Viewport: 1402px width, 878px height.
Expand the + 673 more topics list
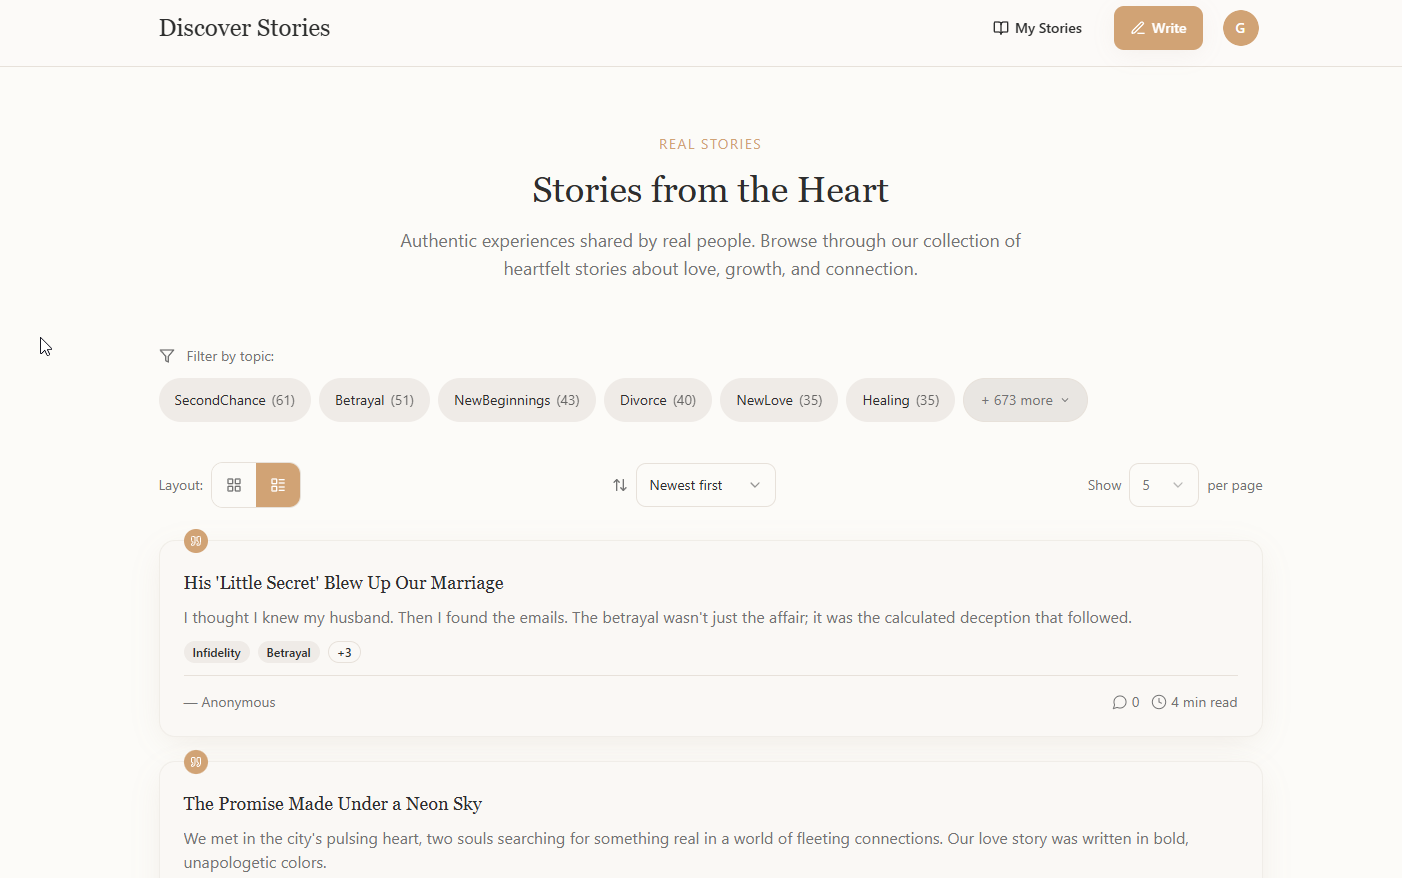[1025, 400]
